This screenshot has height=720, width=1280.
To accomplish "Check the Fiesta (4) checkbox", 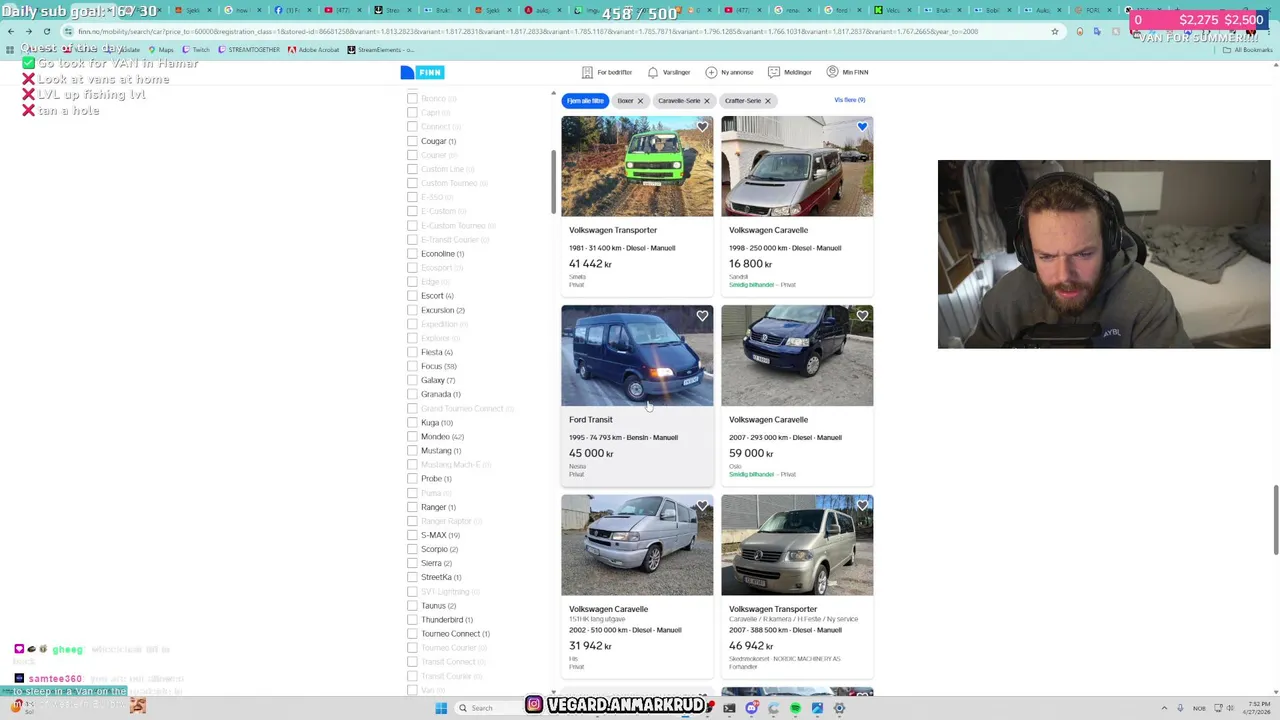I will click(x=412, y=352).
